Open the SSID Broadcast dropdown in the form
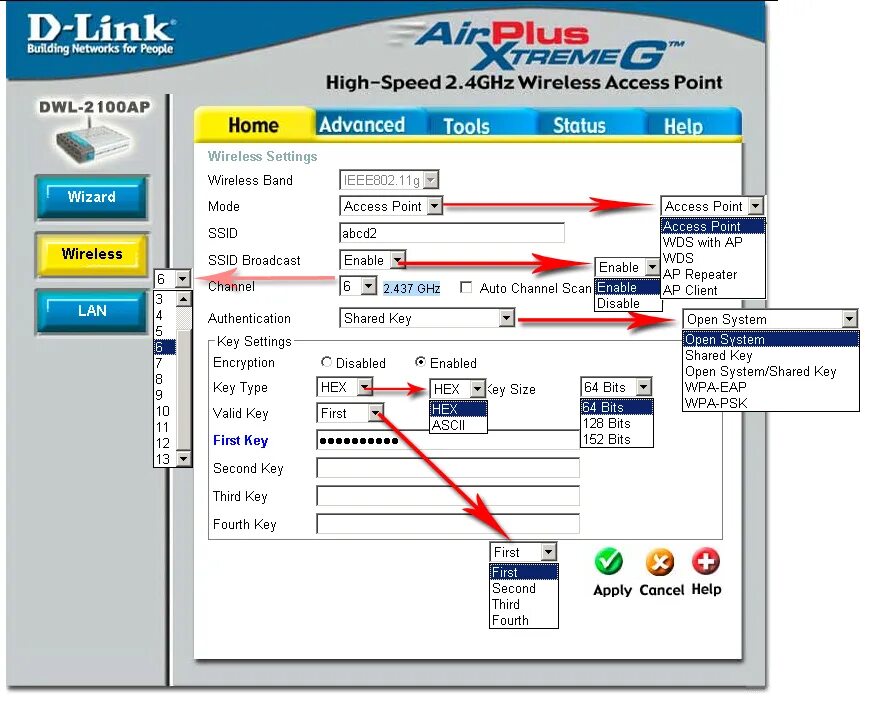The image size is (878, 702). (x=372, y=260)
